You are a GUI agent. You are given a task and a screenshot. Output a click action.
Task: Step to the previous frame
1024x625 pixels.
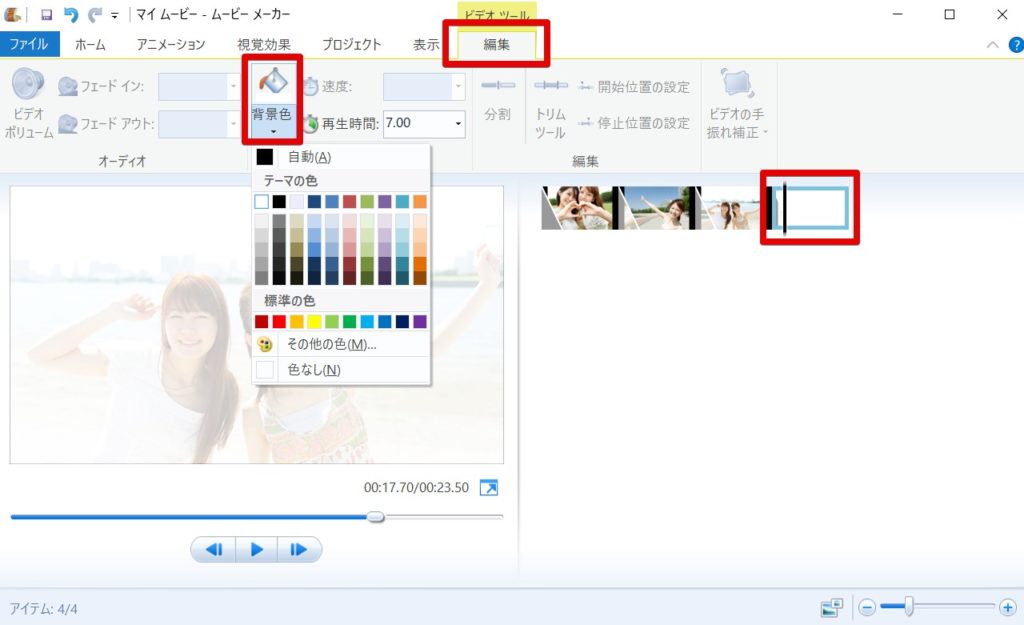213,549
